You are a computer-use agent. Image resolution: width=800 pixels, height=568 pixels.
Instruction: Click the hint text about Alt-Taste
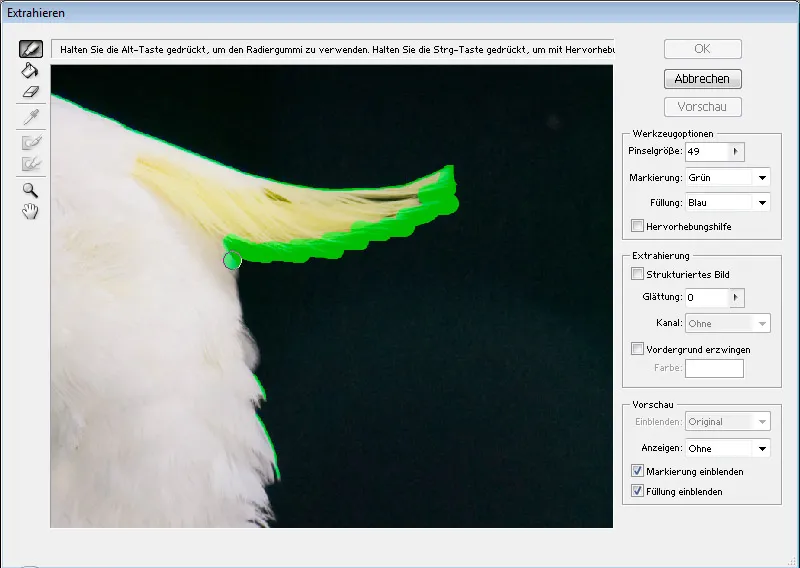(337, 50)
